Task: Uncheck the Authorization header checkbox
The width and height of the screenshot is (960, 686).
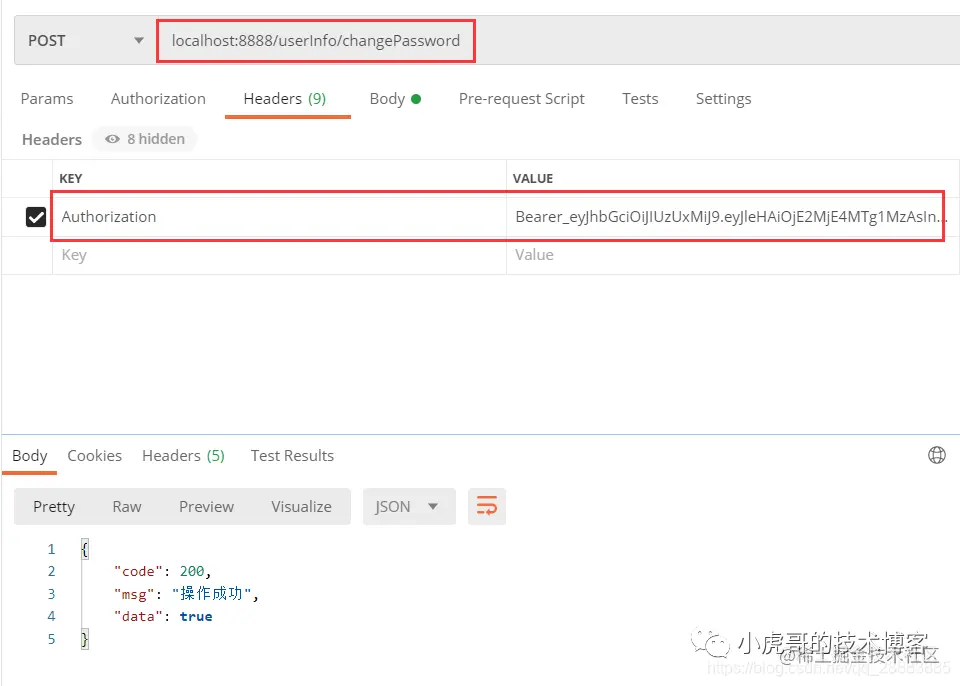Action: pyautogui.click(x=36, y=217)
